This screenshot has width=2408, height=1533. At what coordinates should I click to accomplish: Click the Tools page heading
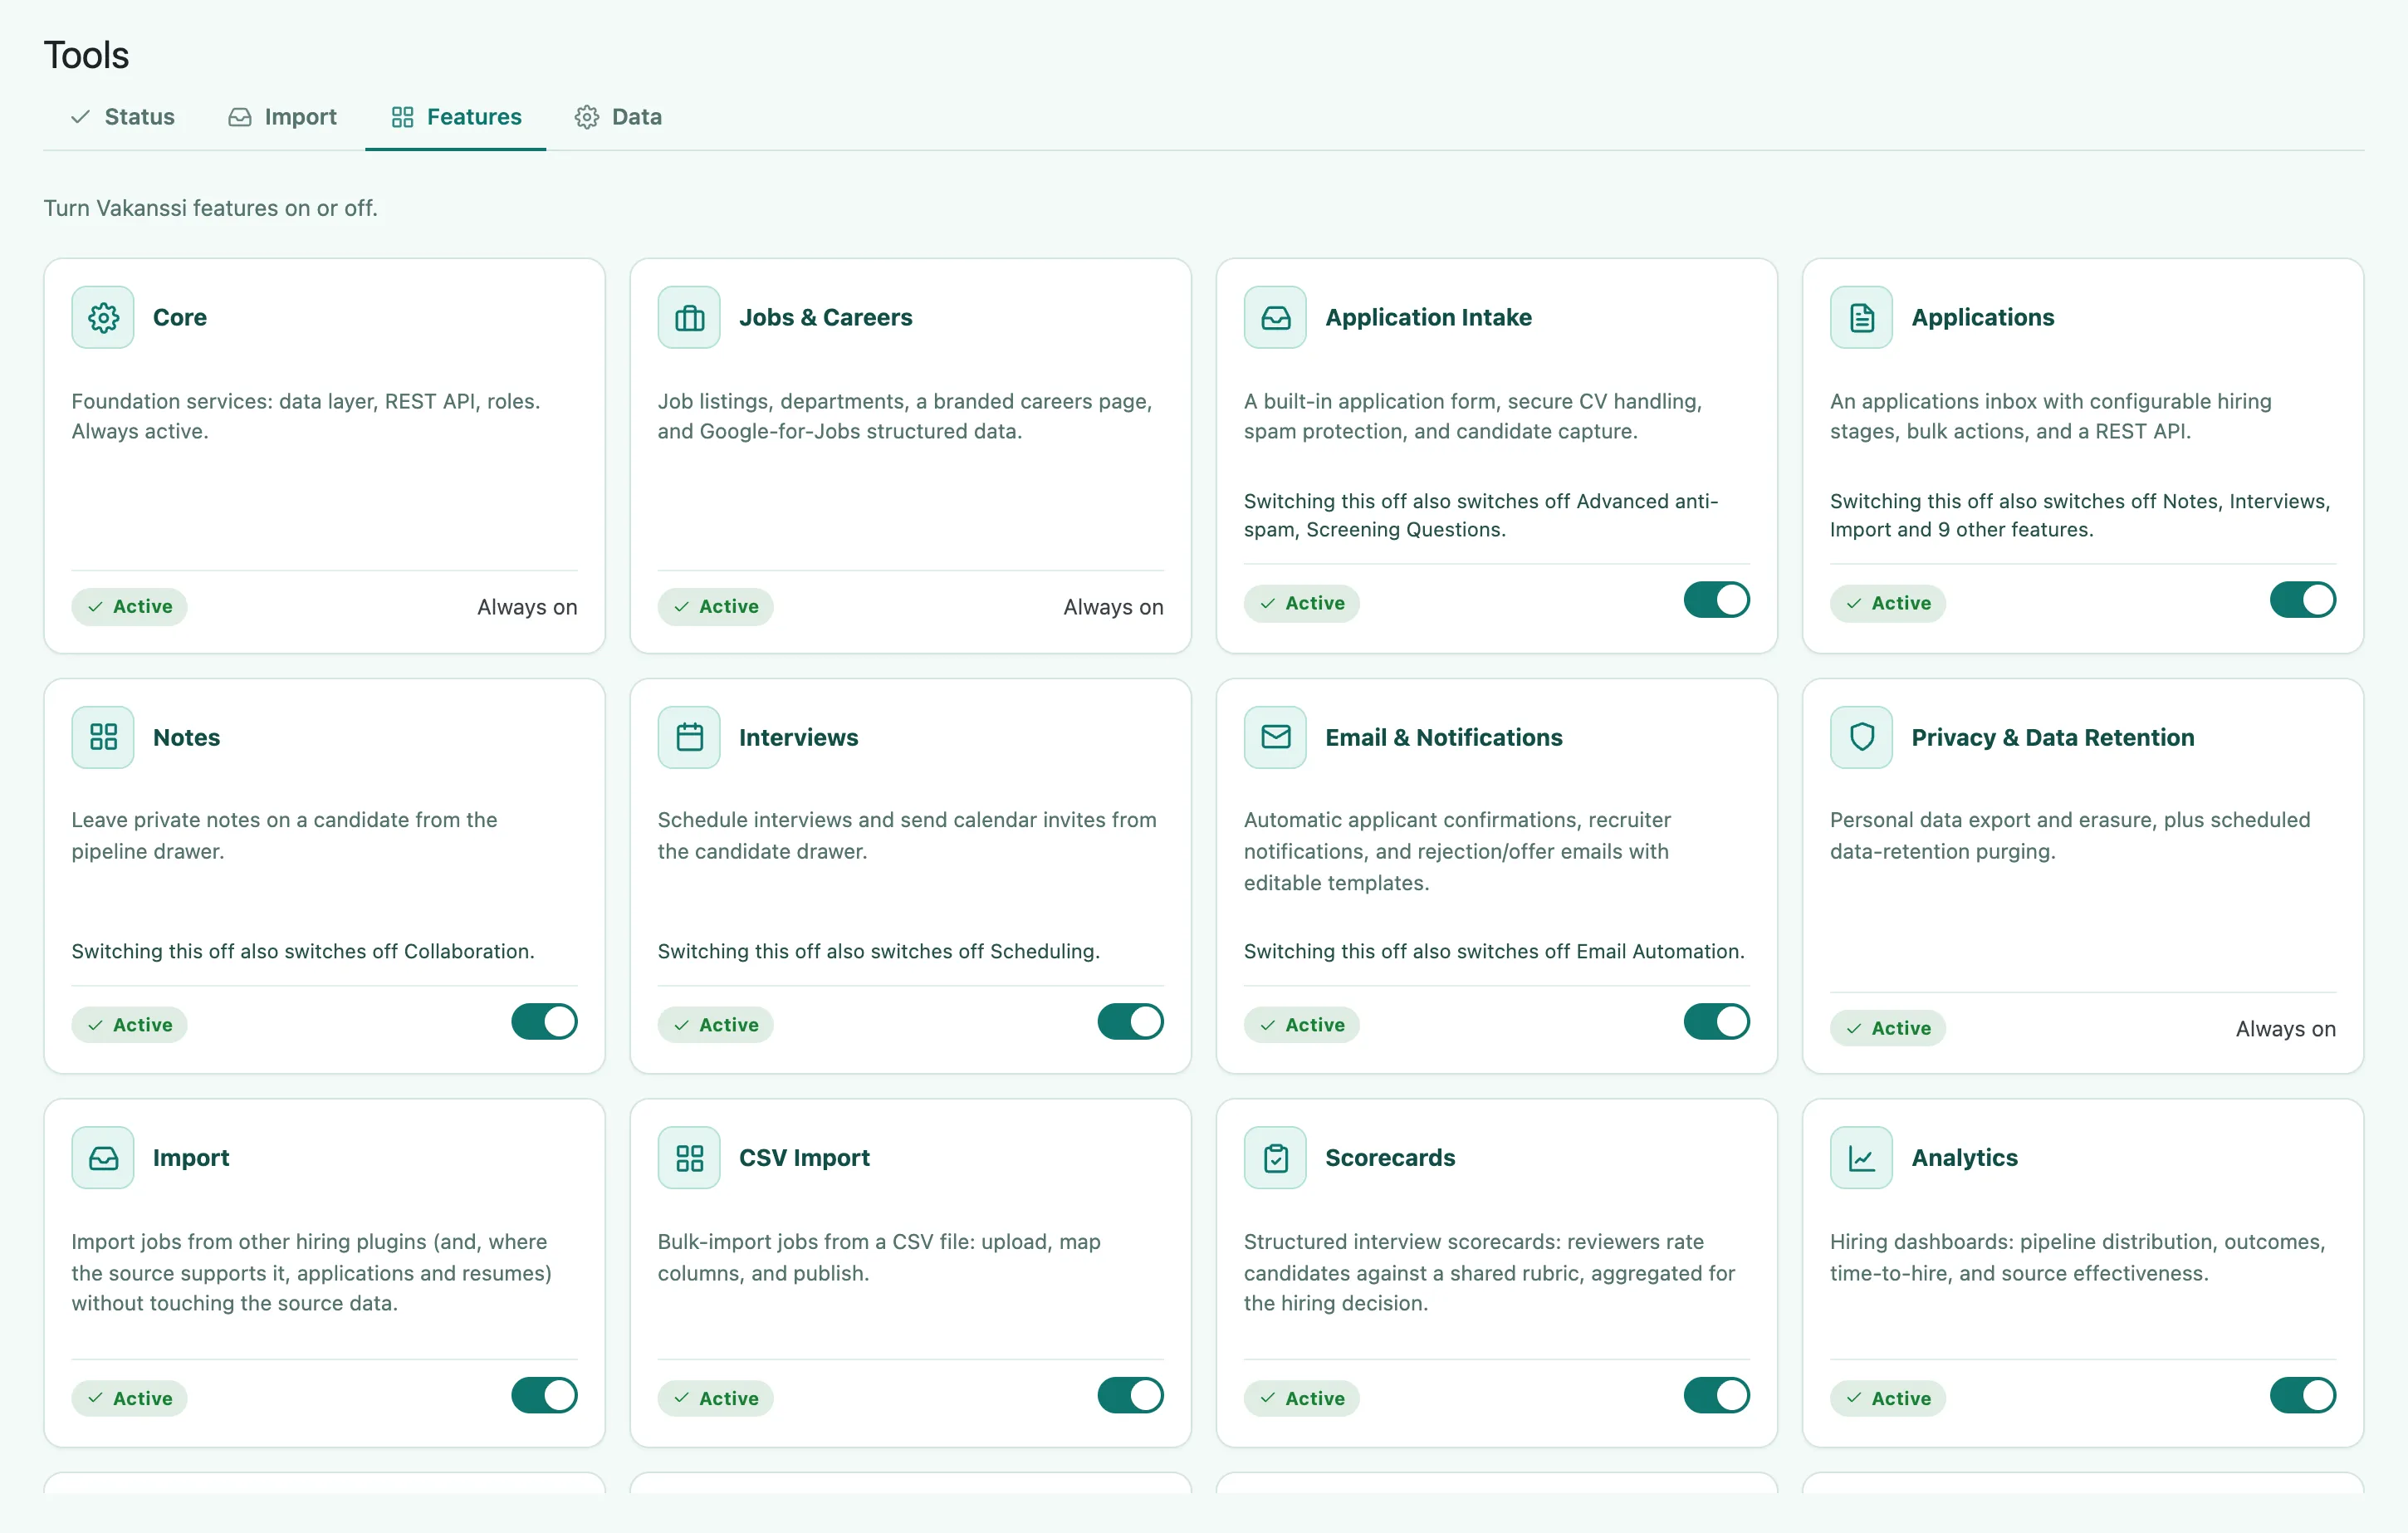86,55
